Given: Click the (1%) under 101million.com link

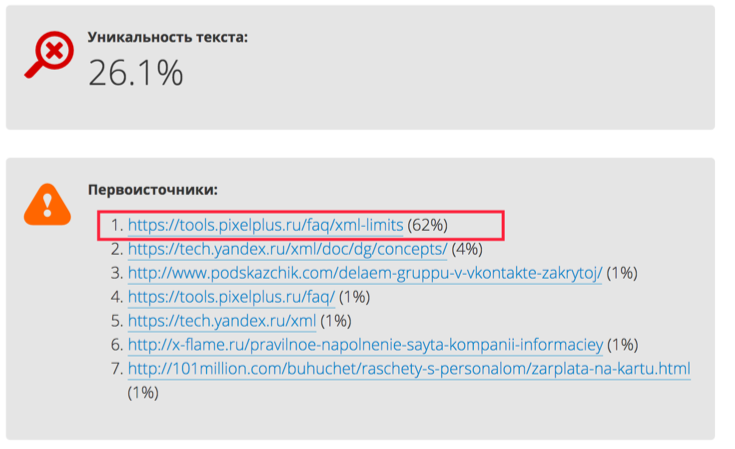Looking at the screenshot, I should [143, 394].
